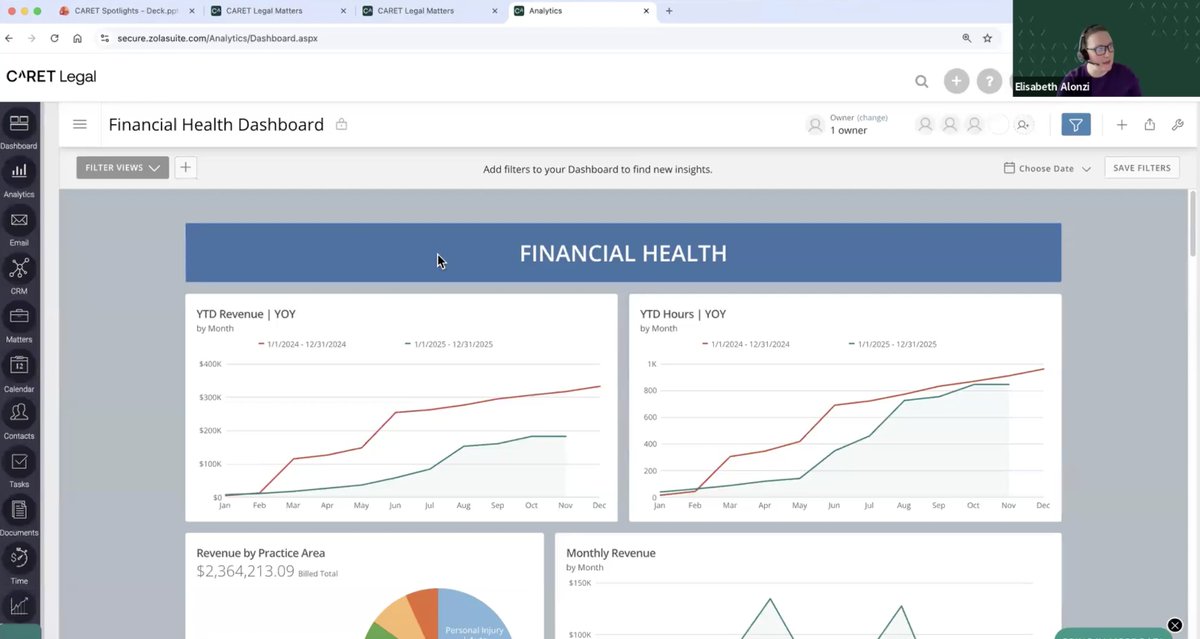Close the floating widget with the X
The width and height of the screenshot is (1200, 639).
(x=1175, y=626)
